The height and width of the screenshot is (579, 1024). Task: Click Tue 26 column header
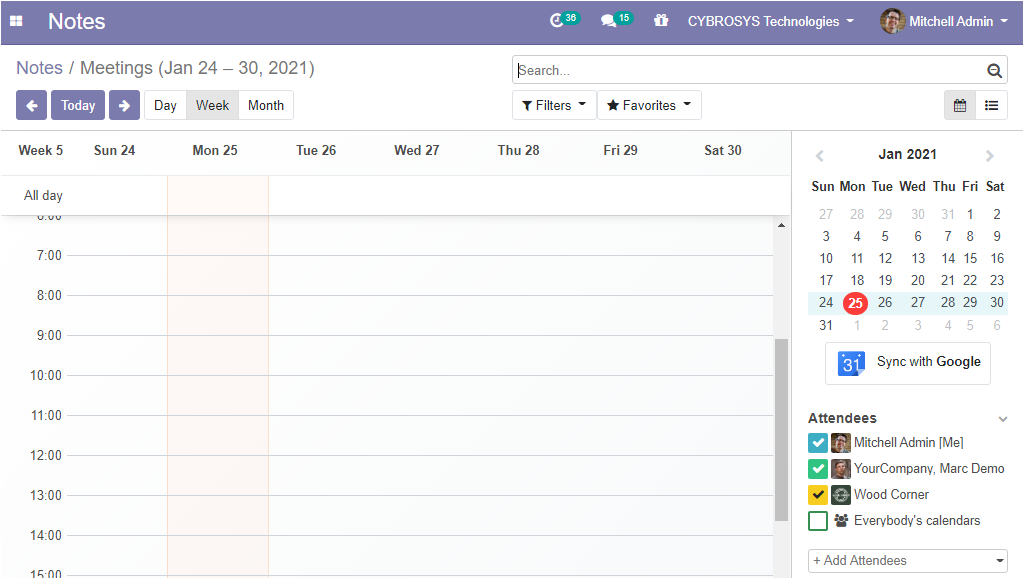316,151
